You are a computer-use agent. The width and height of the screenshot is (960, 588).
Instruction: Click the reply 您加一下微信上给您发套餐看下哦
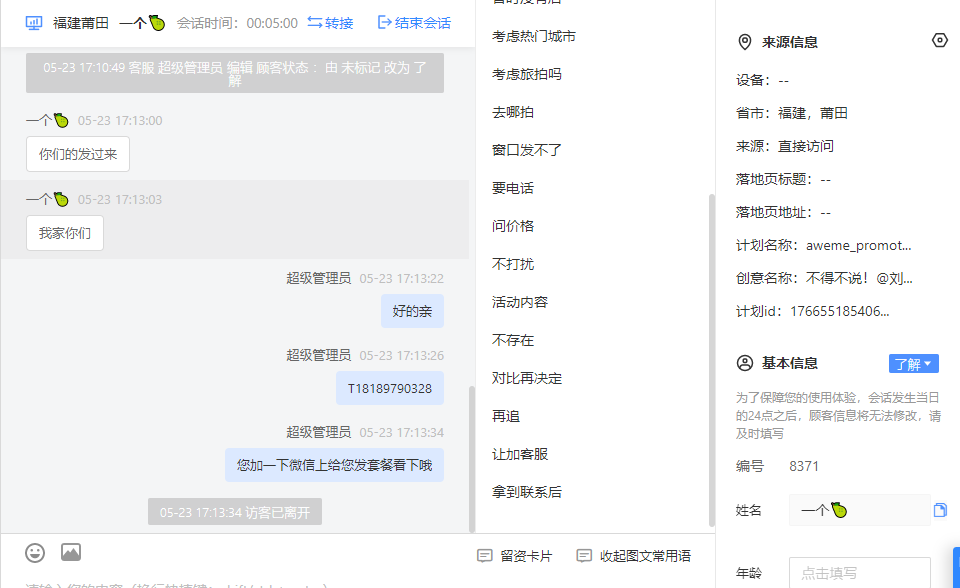(334, 465)
